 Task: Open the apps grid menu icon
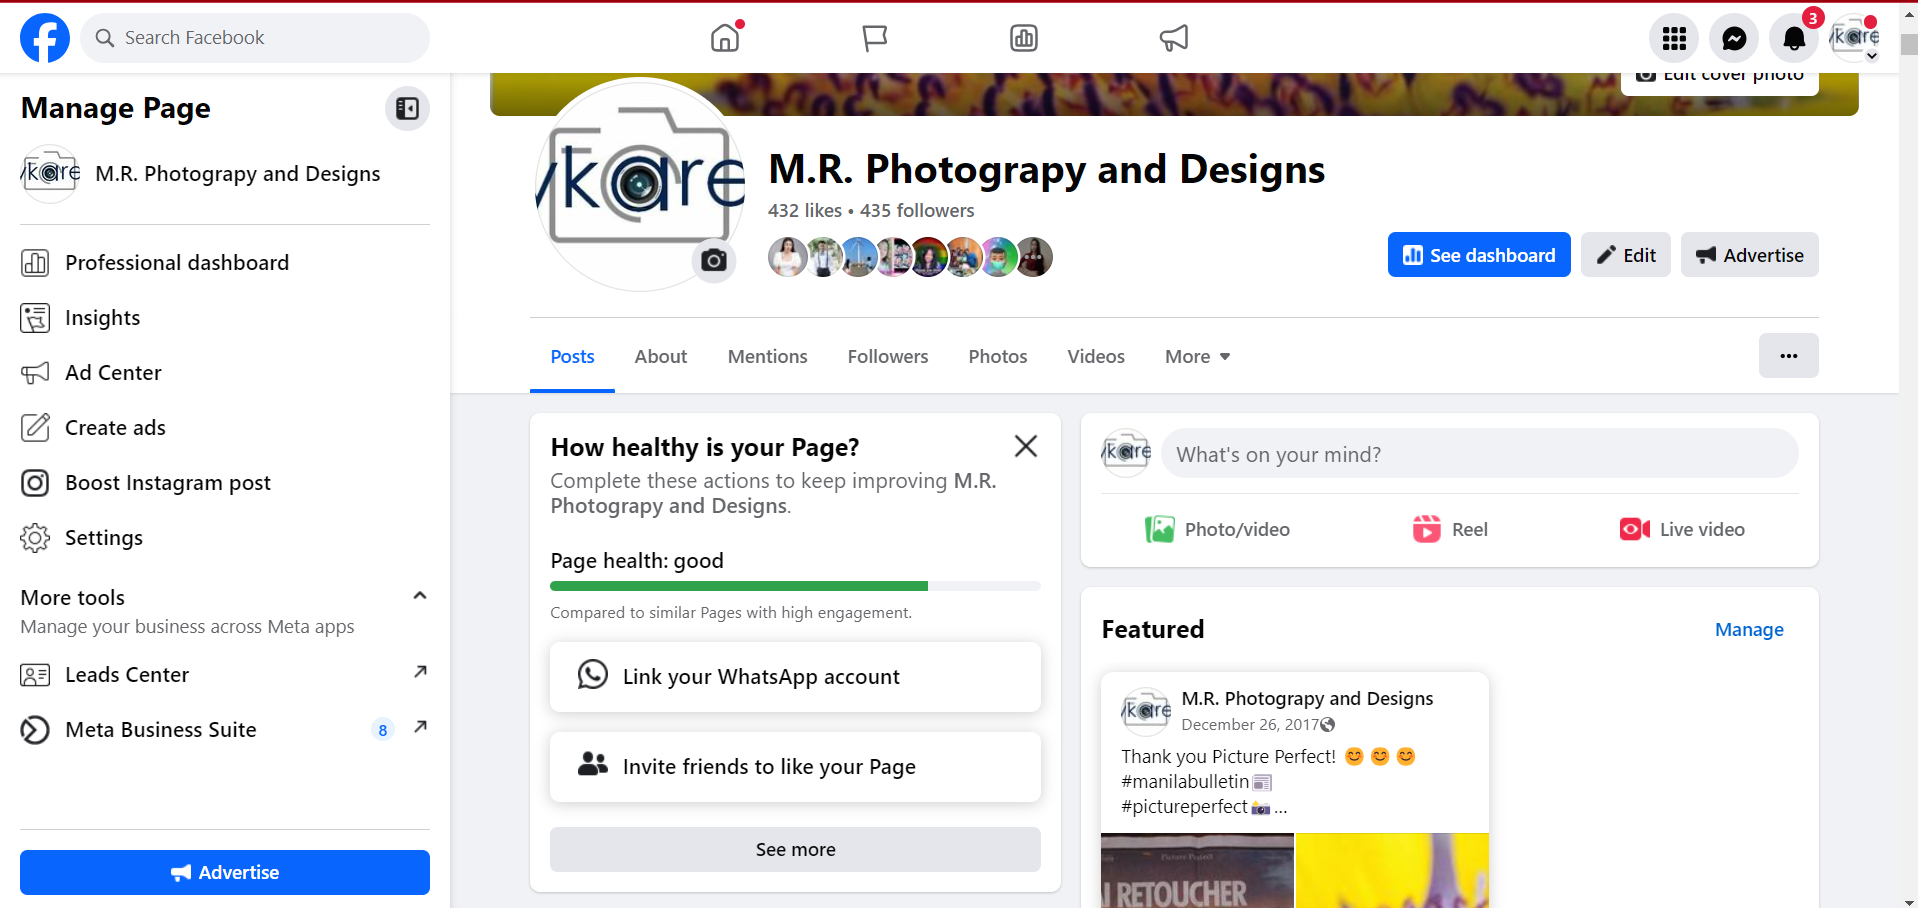[1674, 38]
